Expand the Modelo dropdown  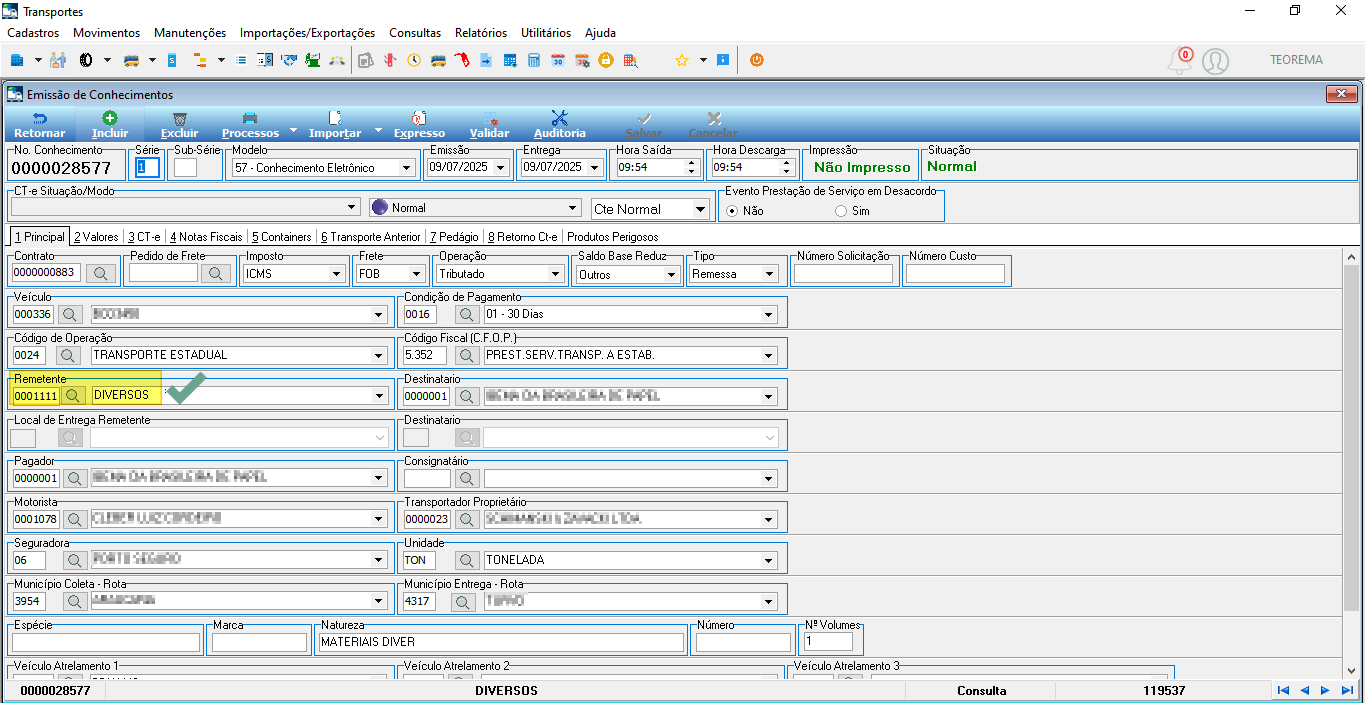tap(406, 168)
